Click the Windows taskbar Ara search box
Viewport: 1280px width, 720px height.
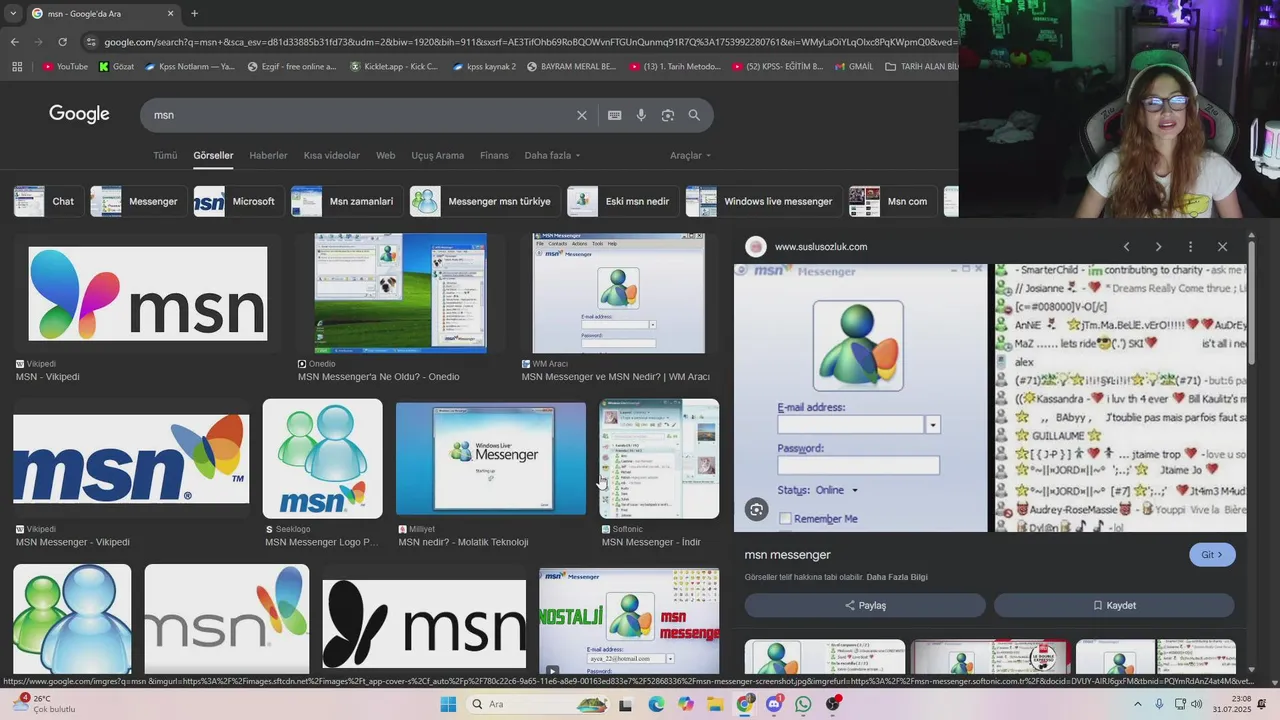538,704
